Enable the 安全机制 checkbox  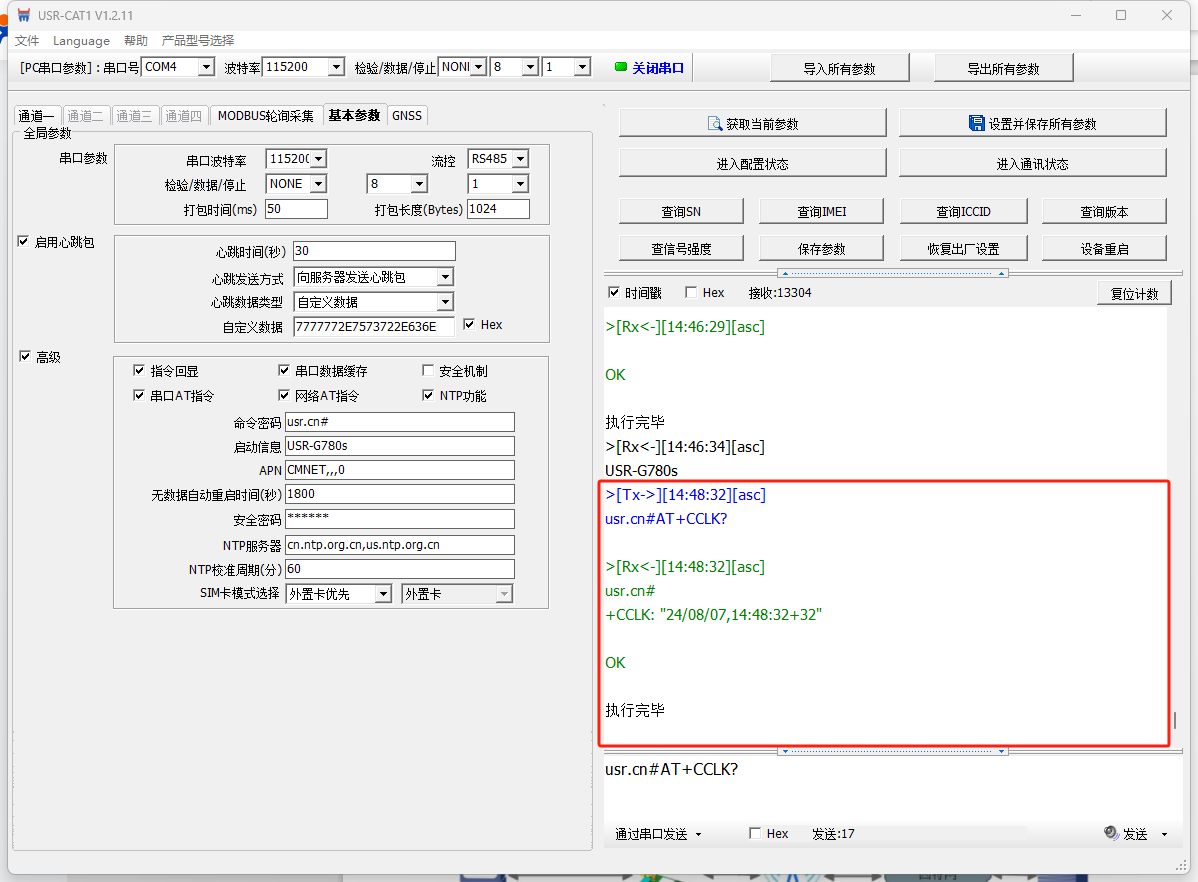coord(428,371)
